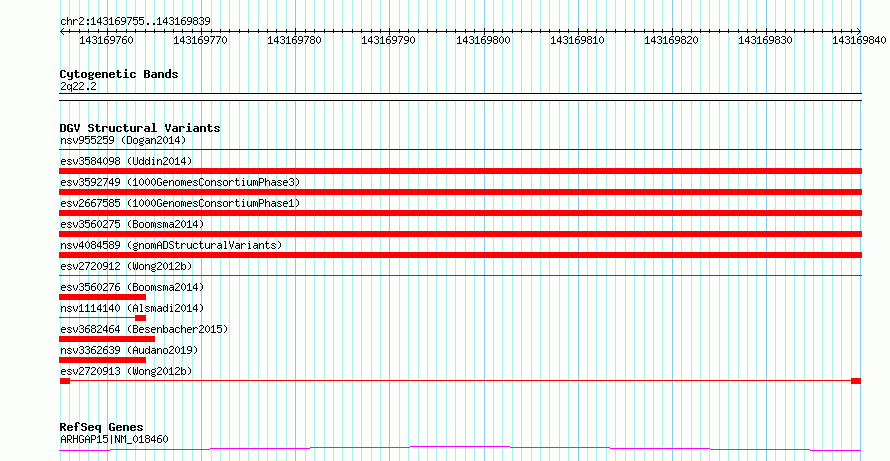
Task: Click the red bar under esv3560275 (Boomsma2014)
Action: 461,234
